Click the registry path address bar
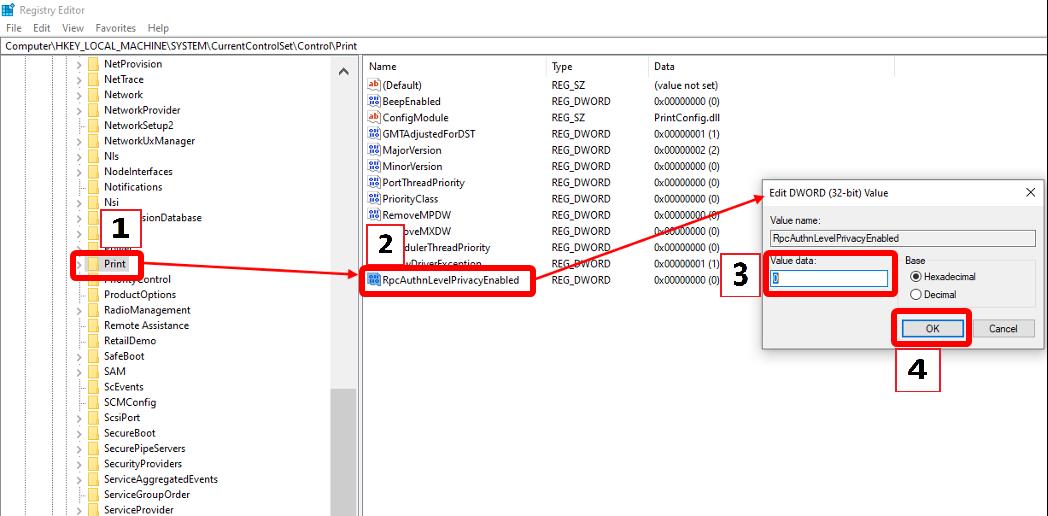1048x516 pixels. click(524, 46)
